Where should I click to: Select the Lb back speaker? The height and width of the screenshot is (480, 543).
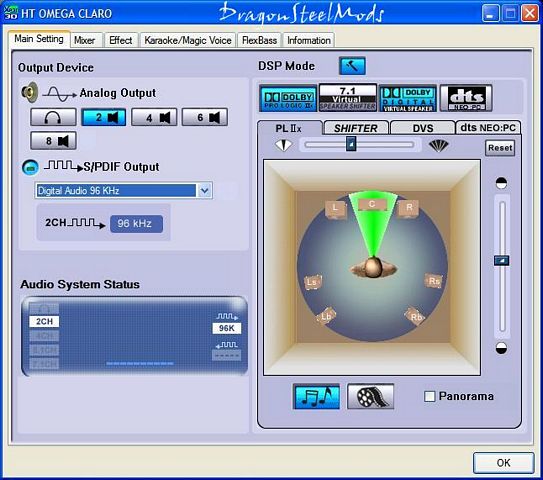pyautogui.click(x=326, y=316)
